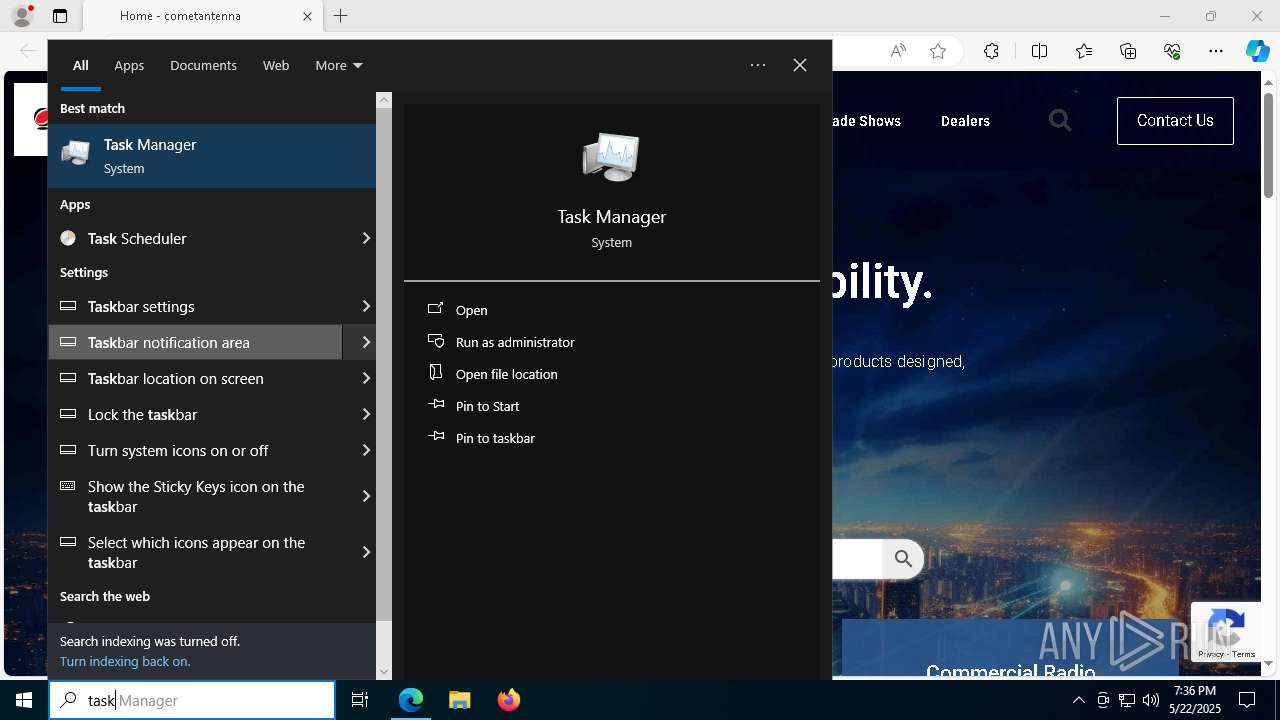The height and width of the screenshot is (720, 1280).
Task: Close the cometantenna browser tab
Action: tap(307, 16)
